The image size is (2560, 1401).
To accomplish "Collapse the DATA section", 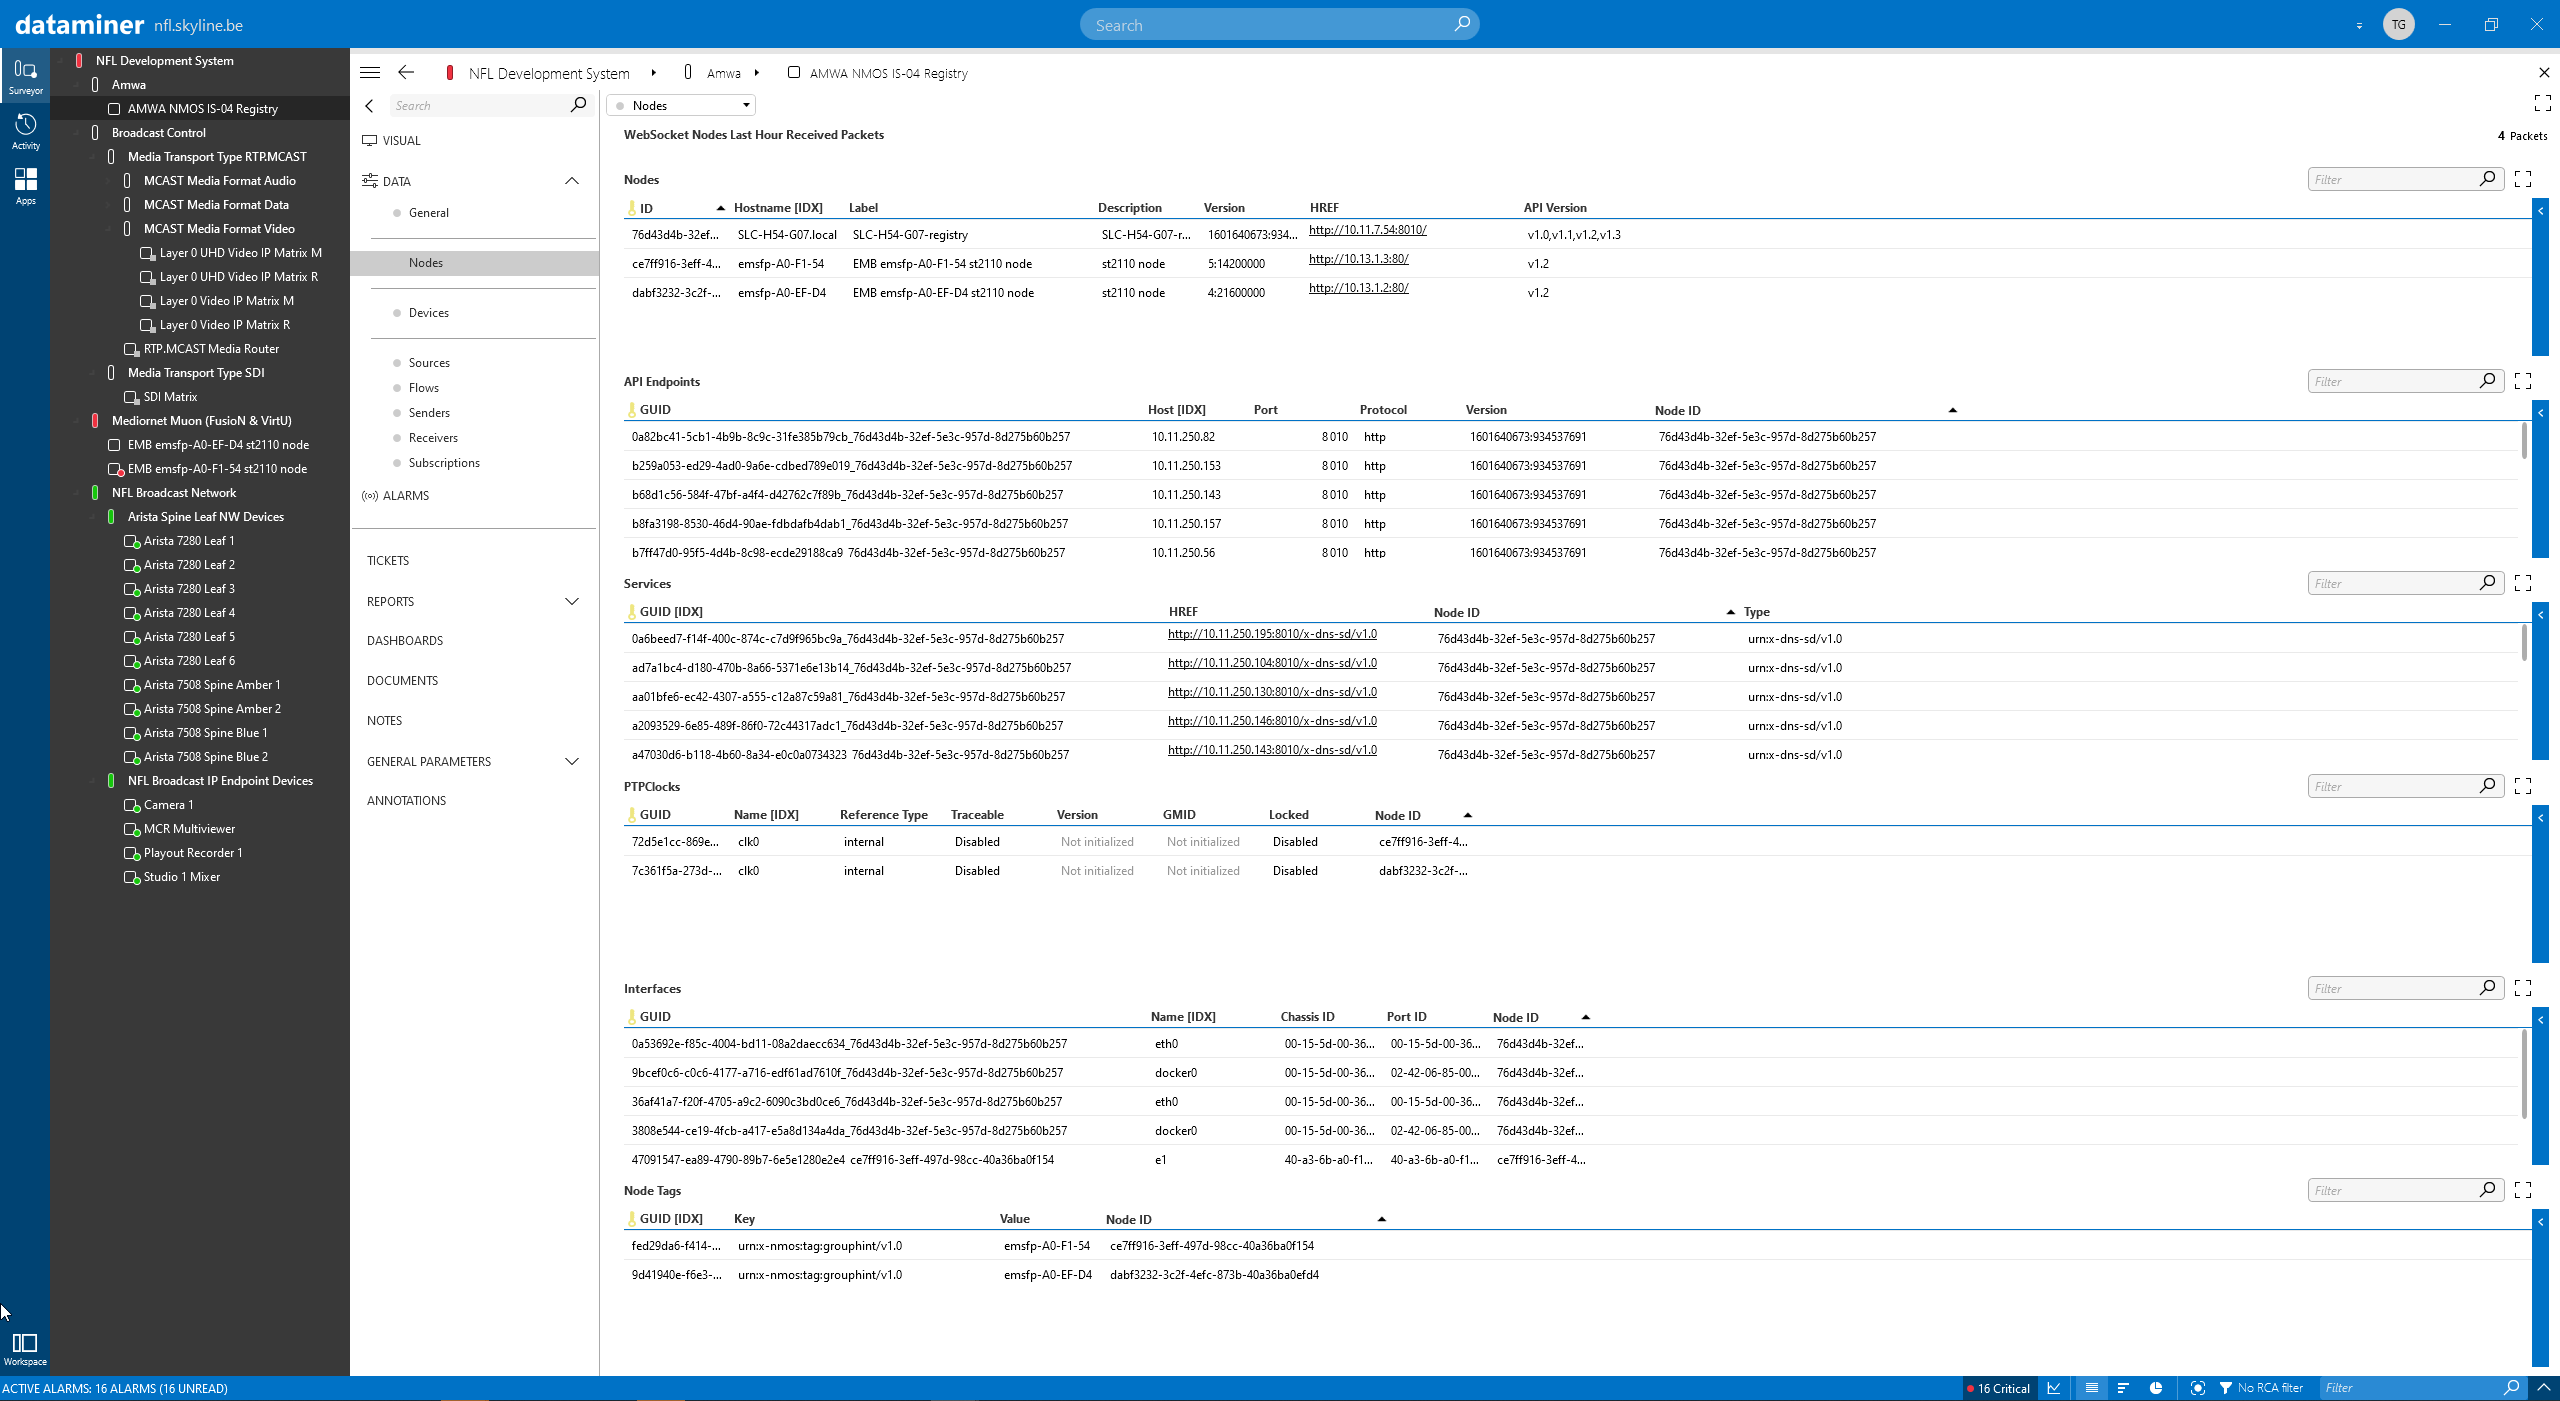I will (x=572, y=181).
